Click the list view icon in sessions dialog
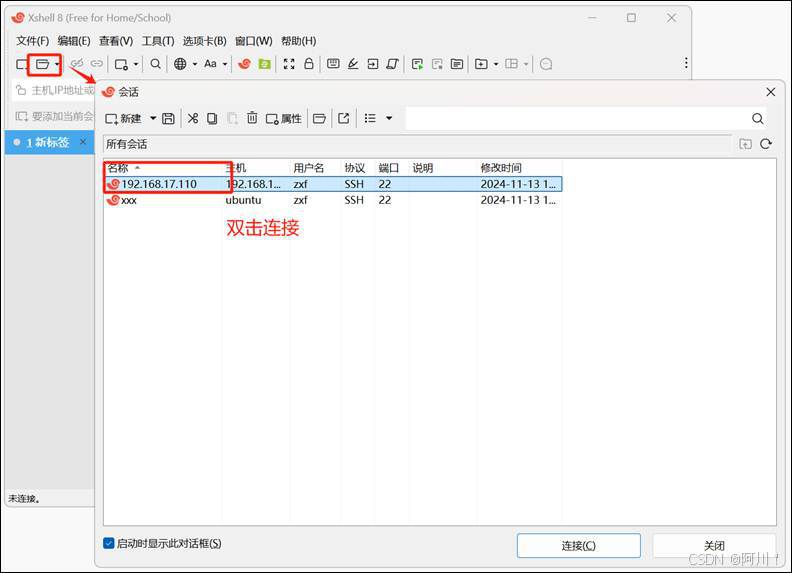 [x=370, y=118]
